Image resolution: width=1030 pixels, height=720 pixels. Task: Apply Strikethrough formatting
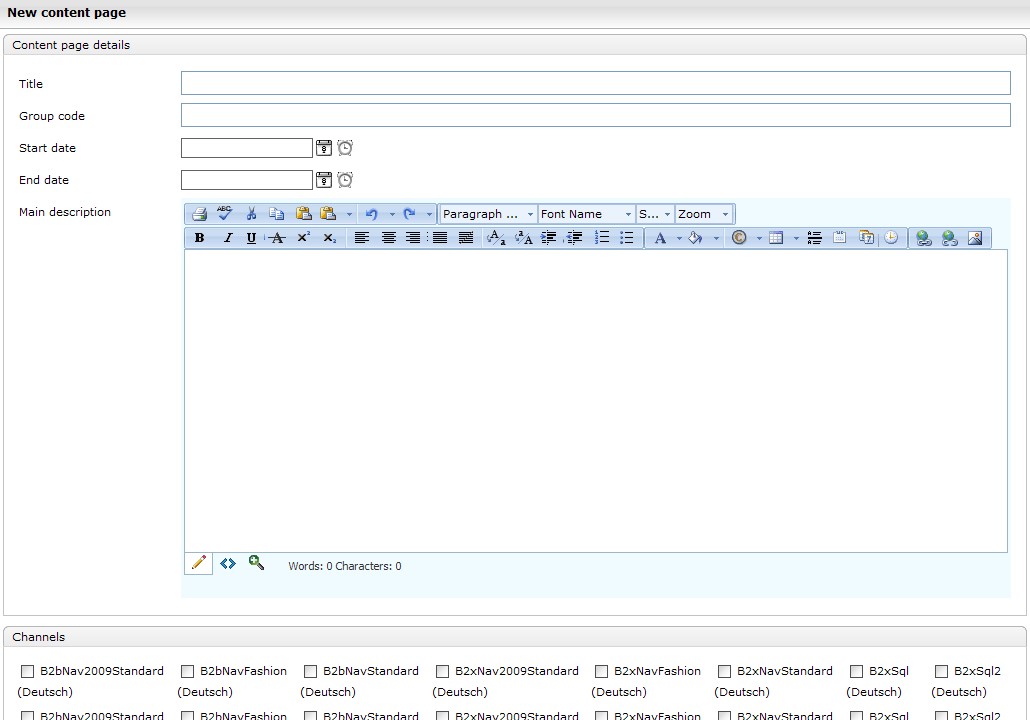[277, 238]
